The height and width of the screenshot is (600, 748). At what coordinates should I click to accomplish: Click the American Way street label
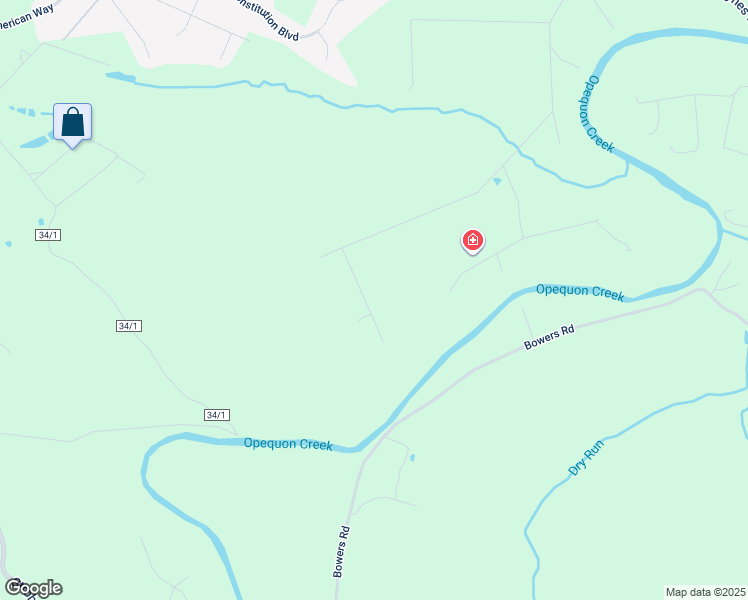27,17
